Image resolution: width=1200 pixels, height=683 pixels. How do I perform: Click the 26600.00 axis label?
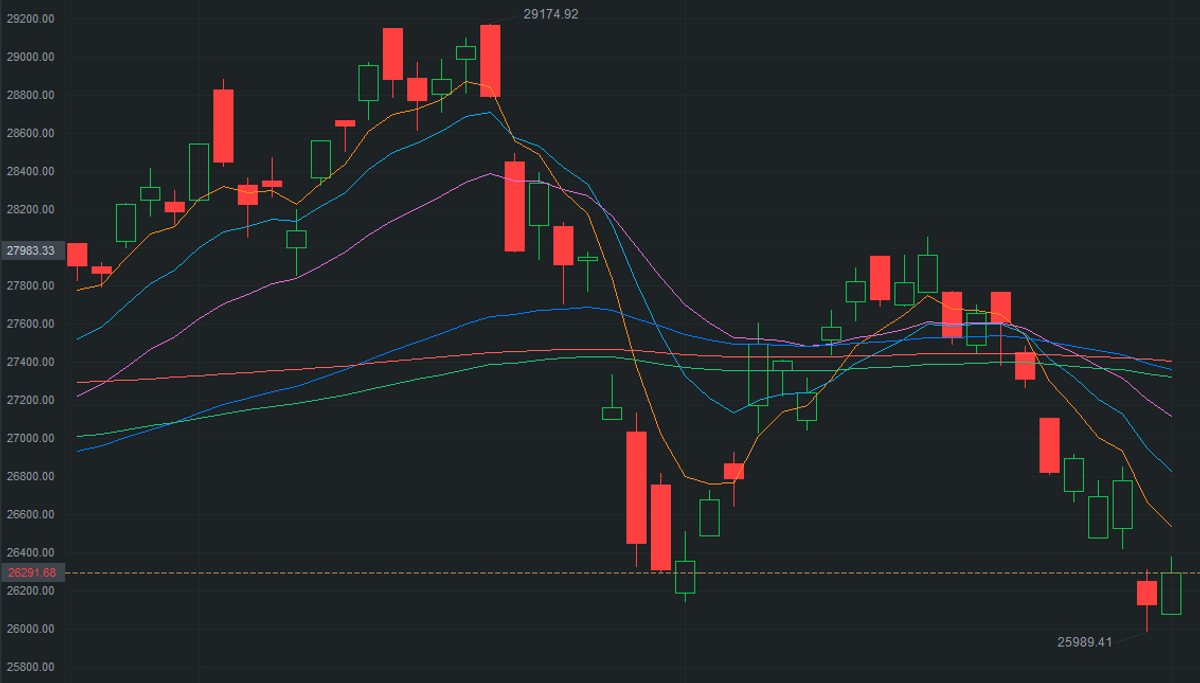click(30, 514)
